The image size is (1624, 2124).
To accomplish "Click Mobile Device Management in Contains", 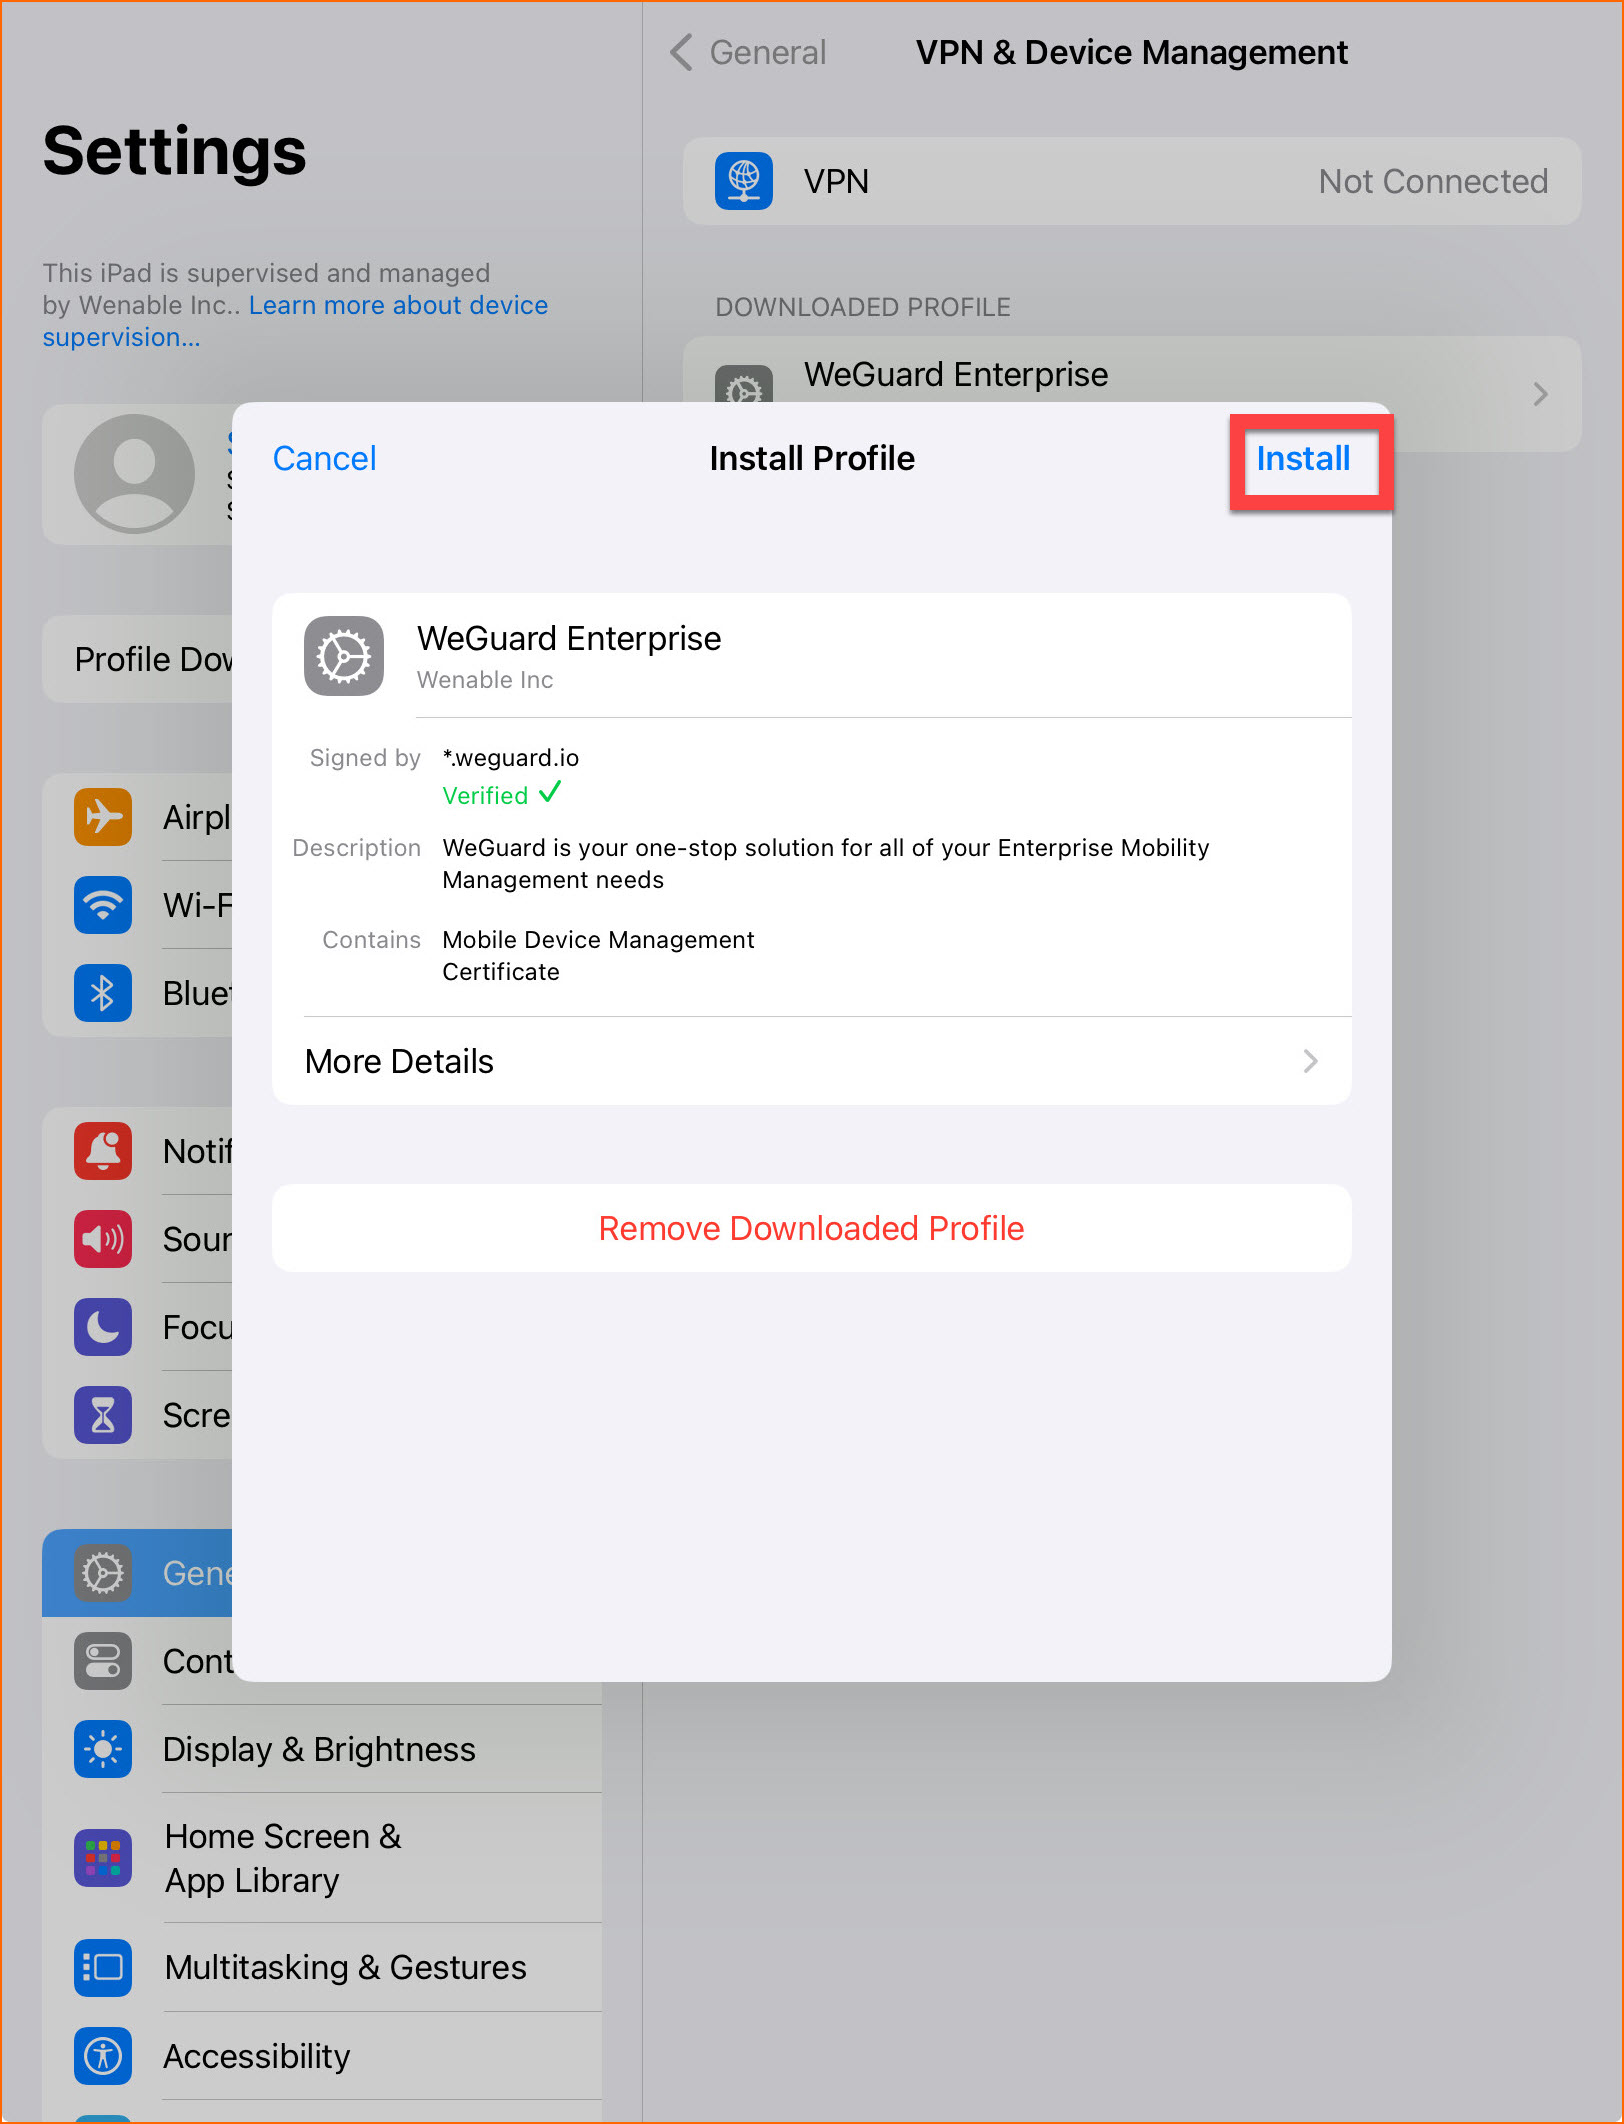I will point(598,940).
